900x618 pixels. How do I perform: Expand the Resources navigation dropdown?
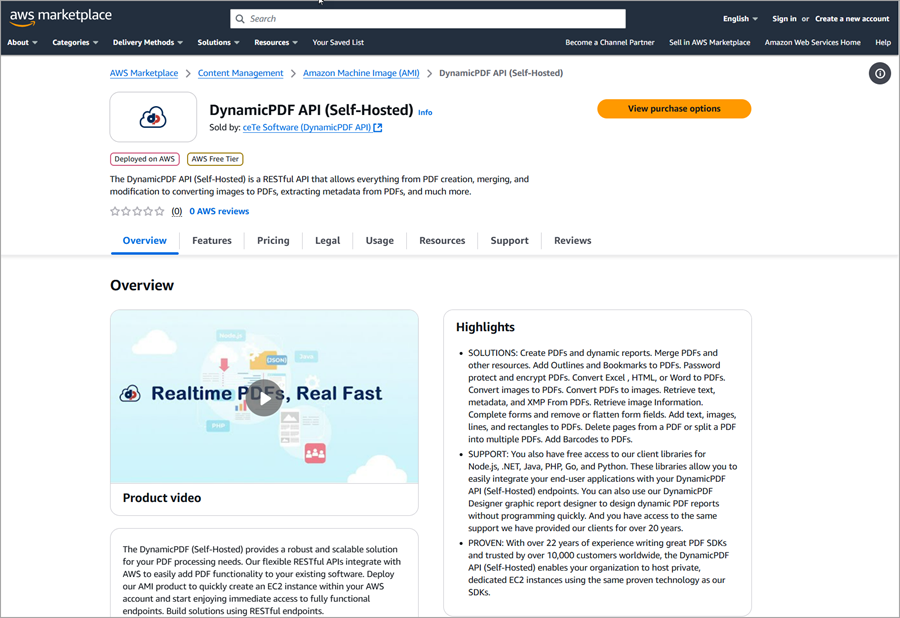pyautogui.click(x=276, y=42)
